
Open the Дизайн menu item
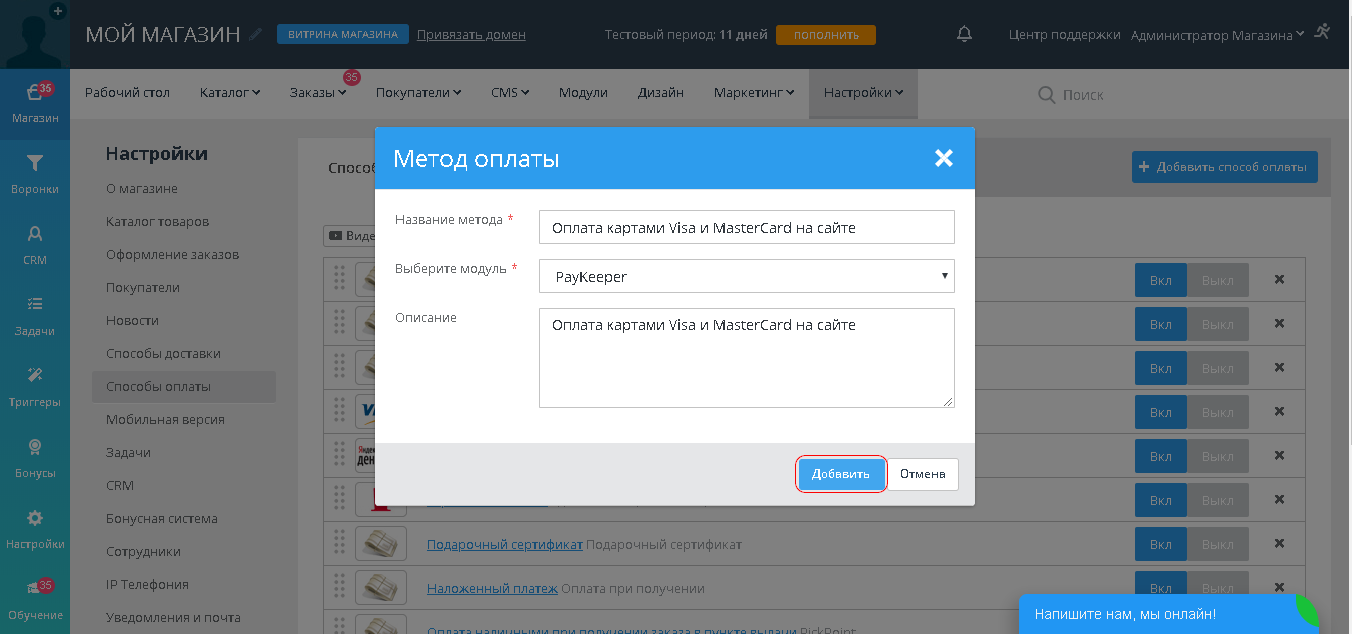660,93
